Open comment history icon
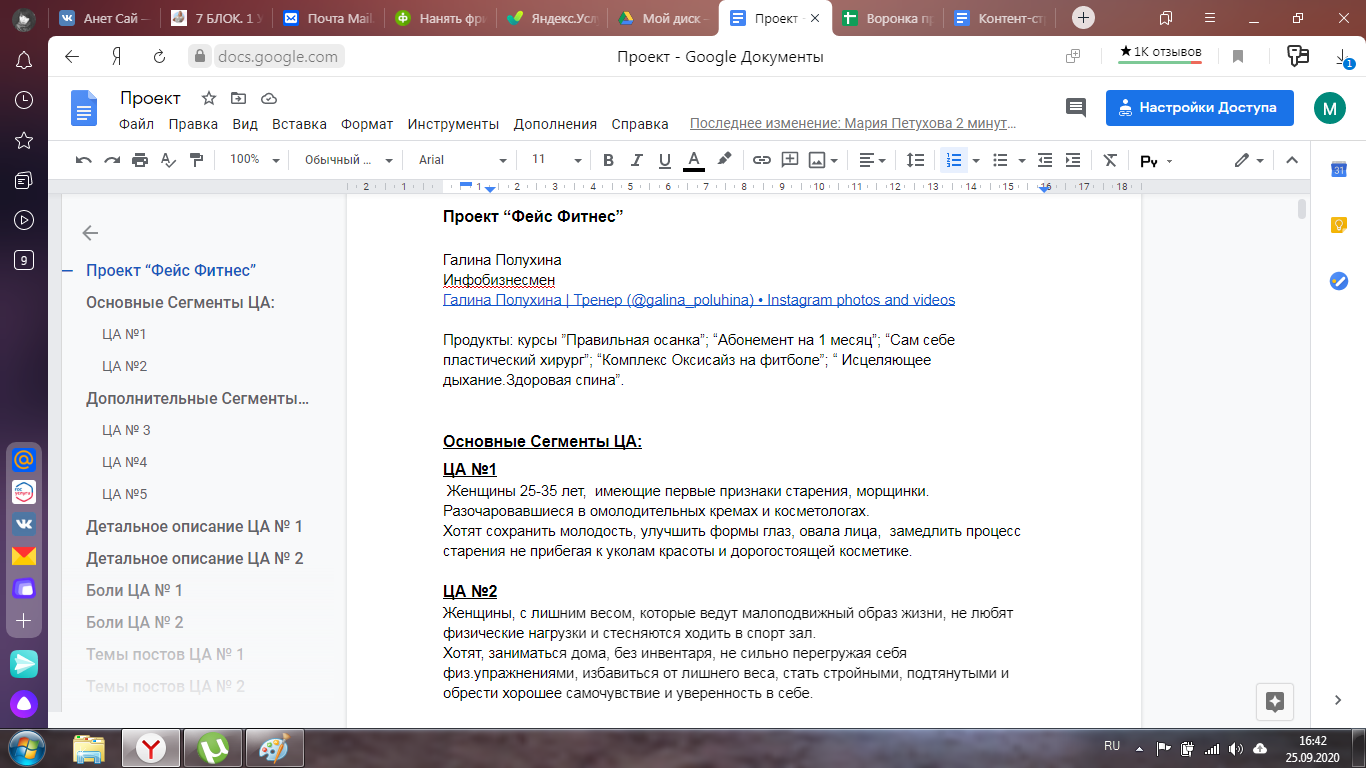 [1076, 108]
